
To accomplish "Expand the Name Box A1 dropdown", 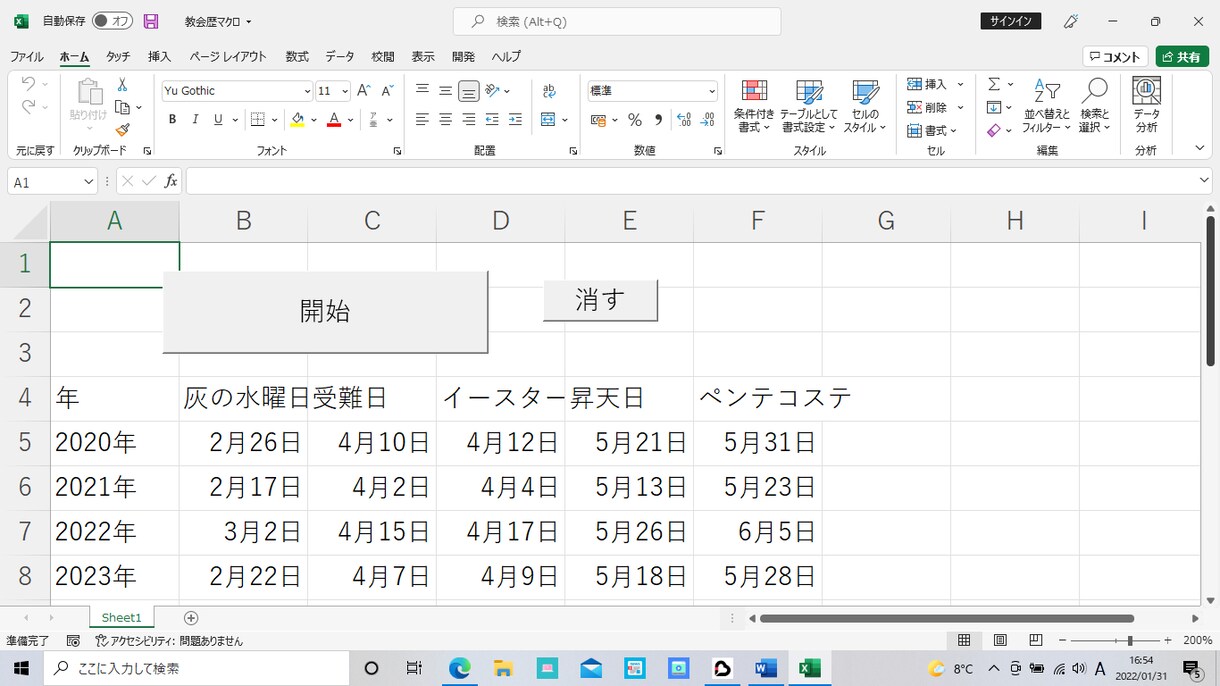I will pyautogui.click(x=88, y=182).
